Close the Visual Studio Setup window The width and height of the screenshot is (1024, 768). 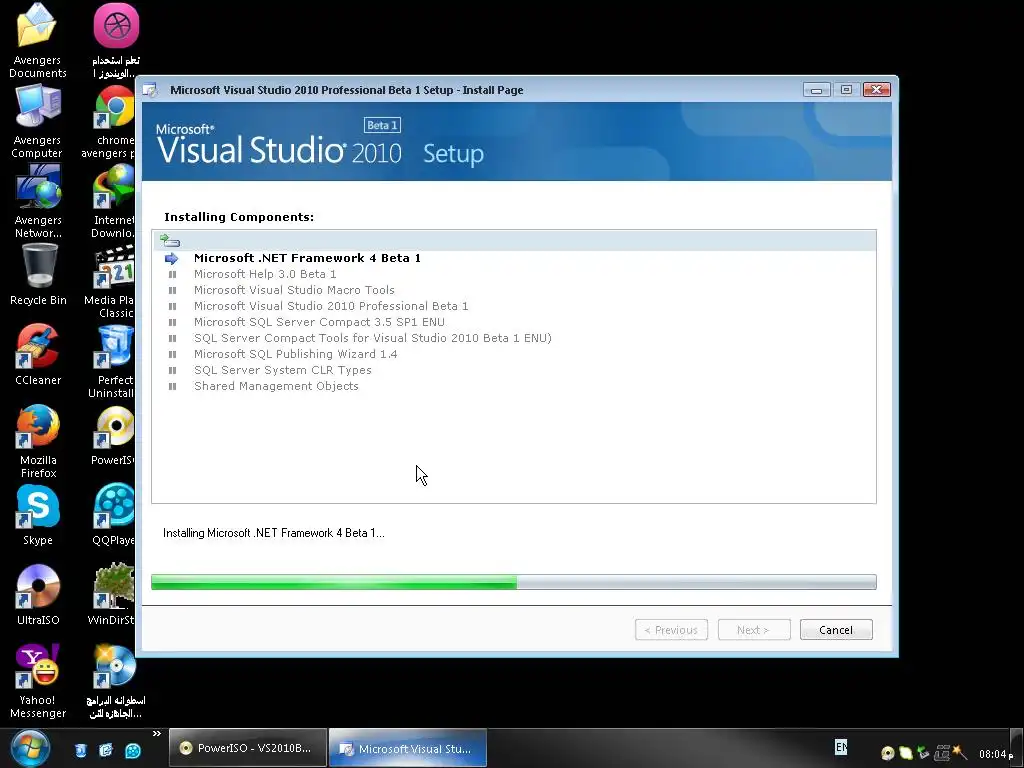coord(876,89)
